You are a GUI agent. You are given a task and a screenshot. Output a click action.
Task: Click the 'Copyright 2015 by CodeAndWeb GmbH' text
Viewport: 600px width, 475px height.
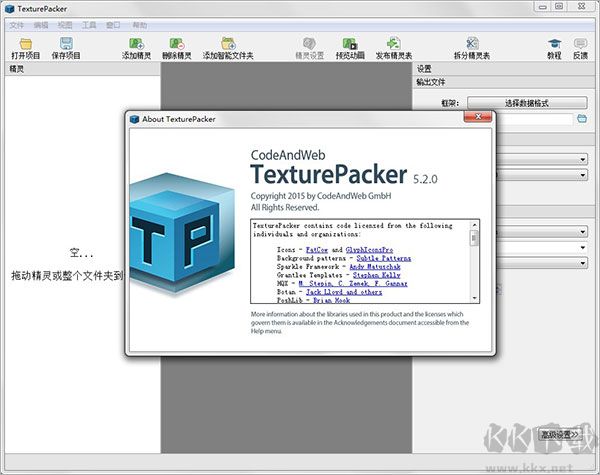(x=321, y=196)
